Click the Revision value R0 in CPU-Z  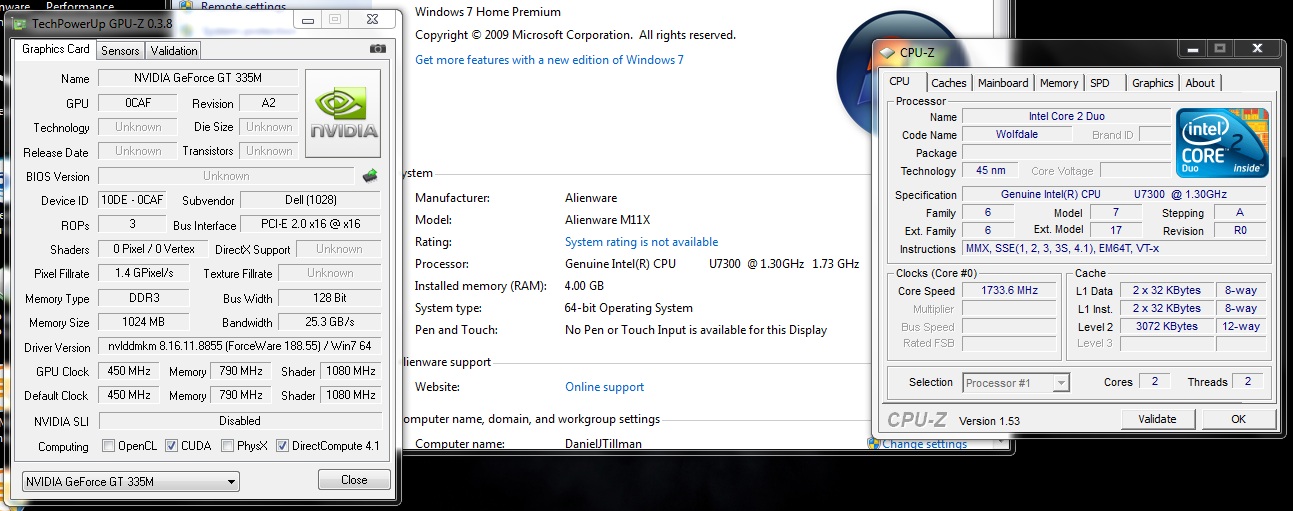[x=1240, y=231]
